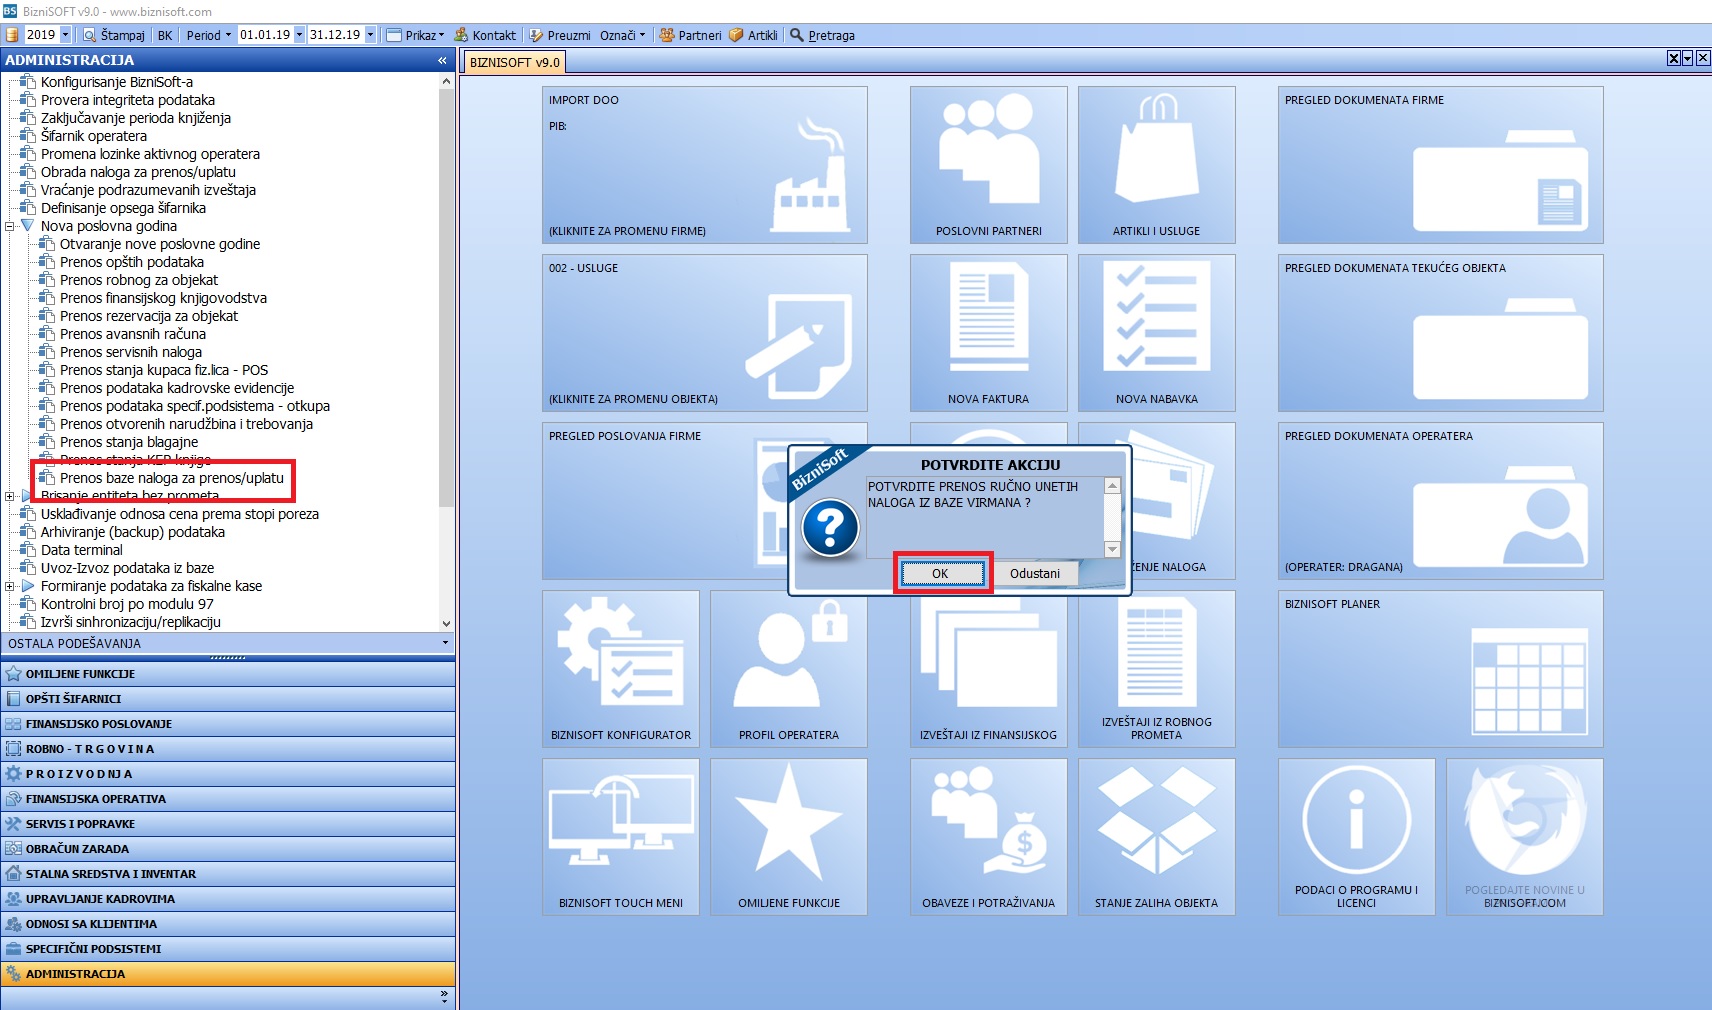Open the 31.12.19 end date dropdown

[370, 35]
